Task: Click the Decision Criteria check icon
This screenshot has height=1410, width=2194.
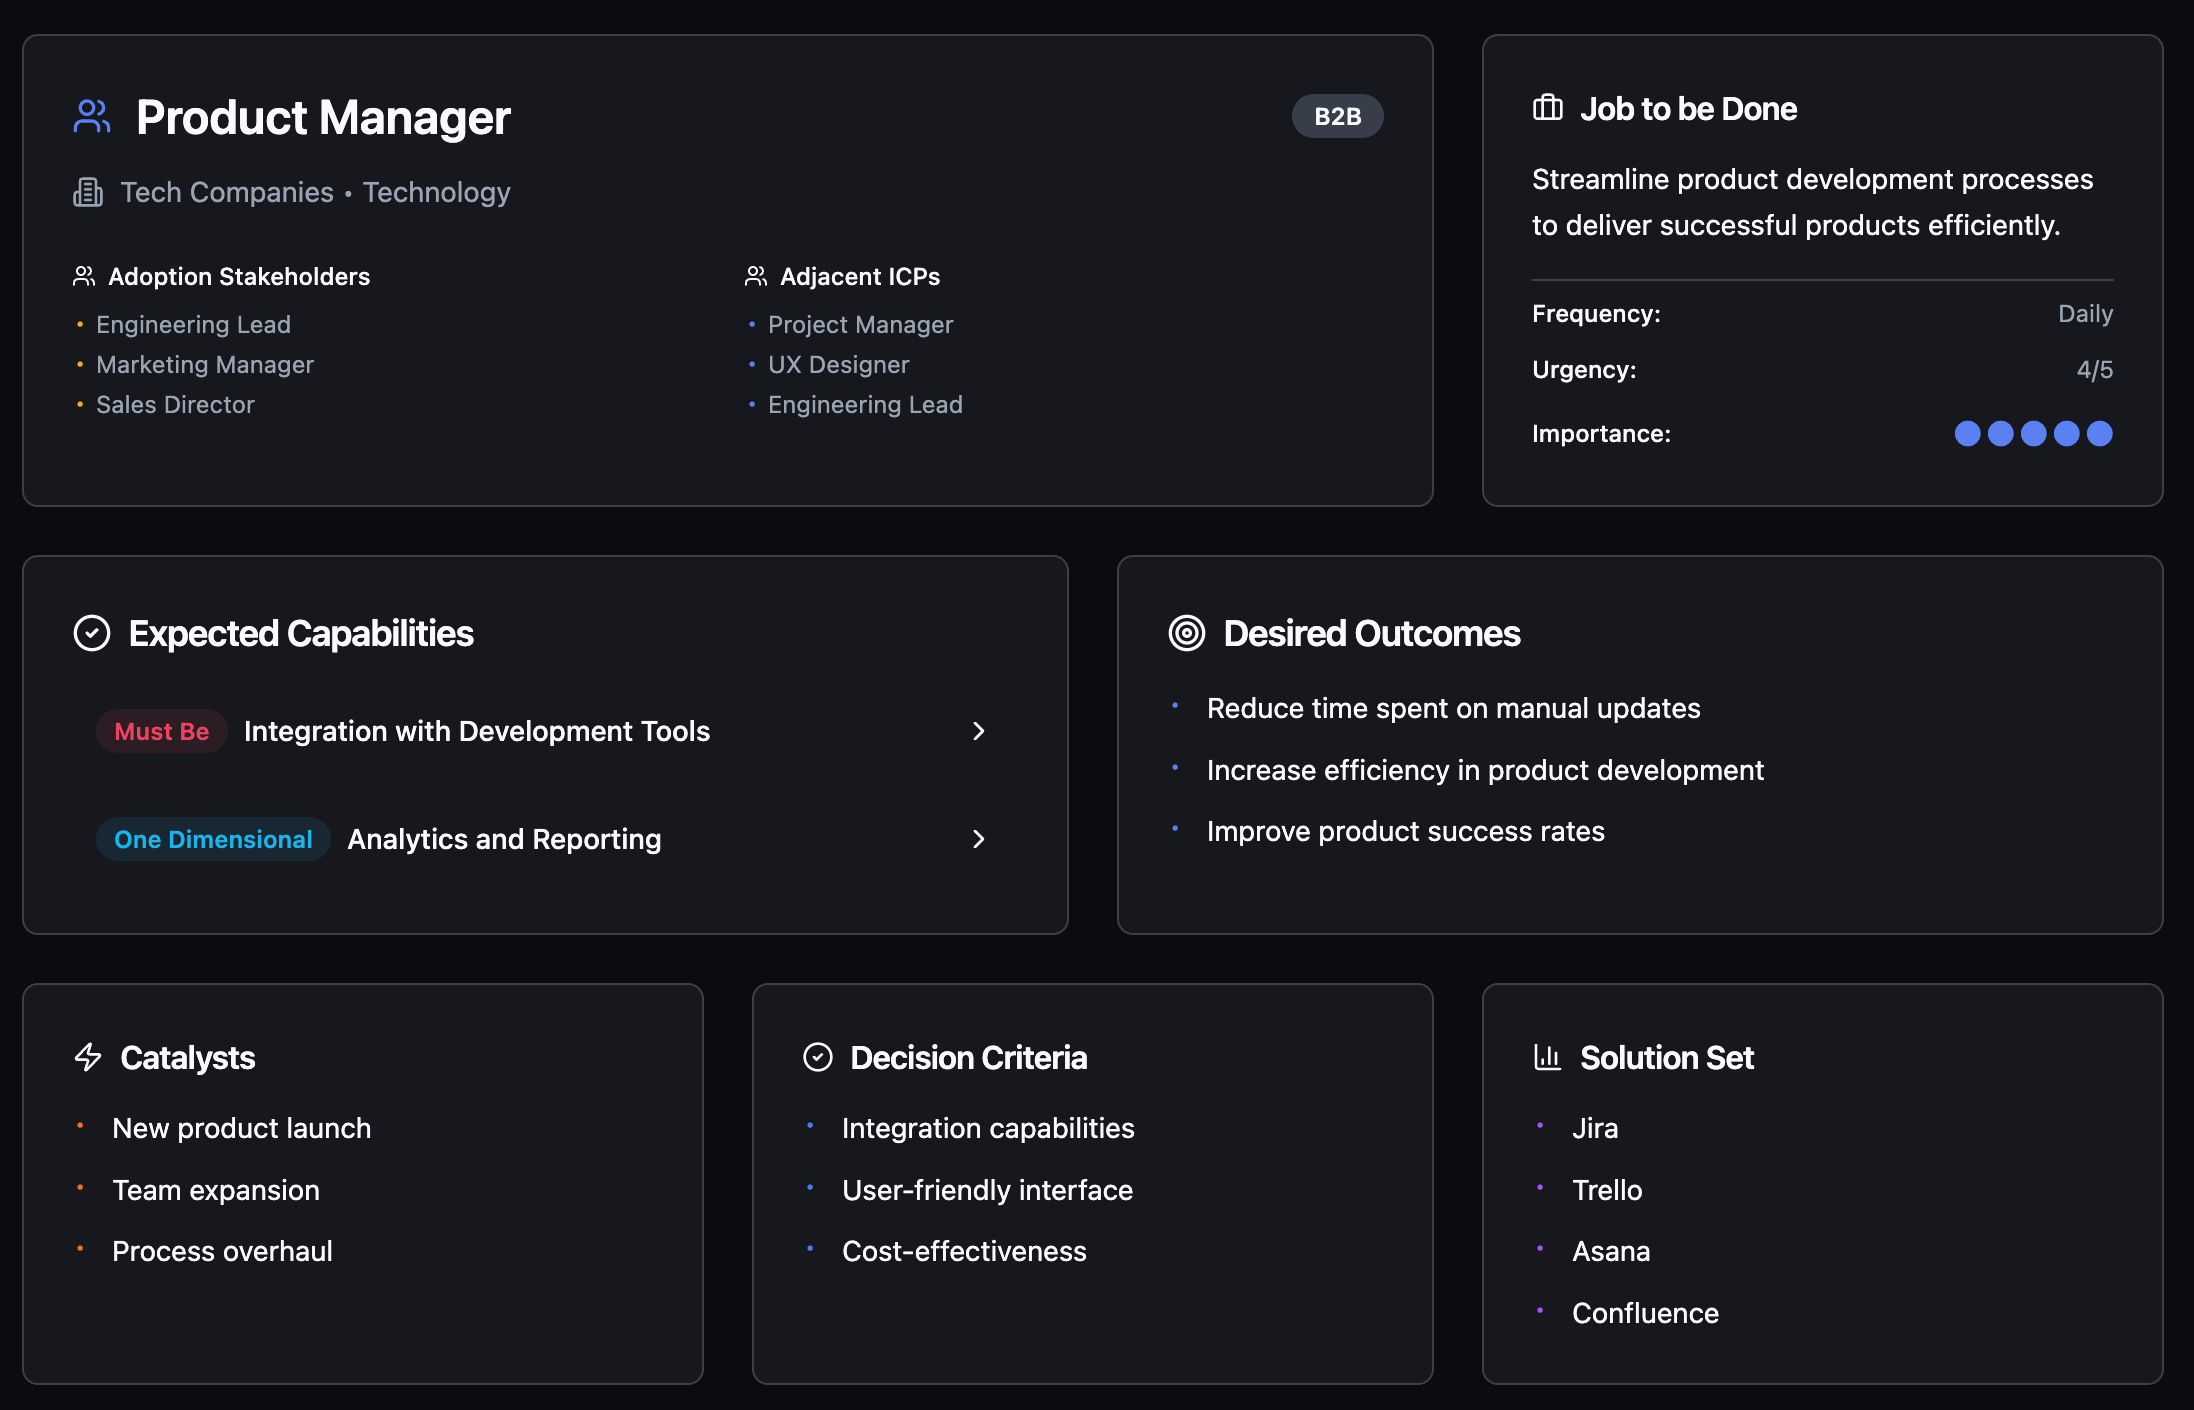Action: pos(817,1057)
